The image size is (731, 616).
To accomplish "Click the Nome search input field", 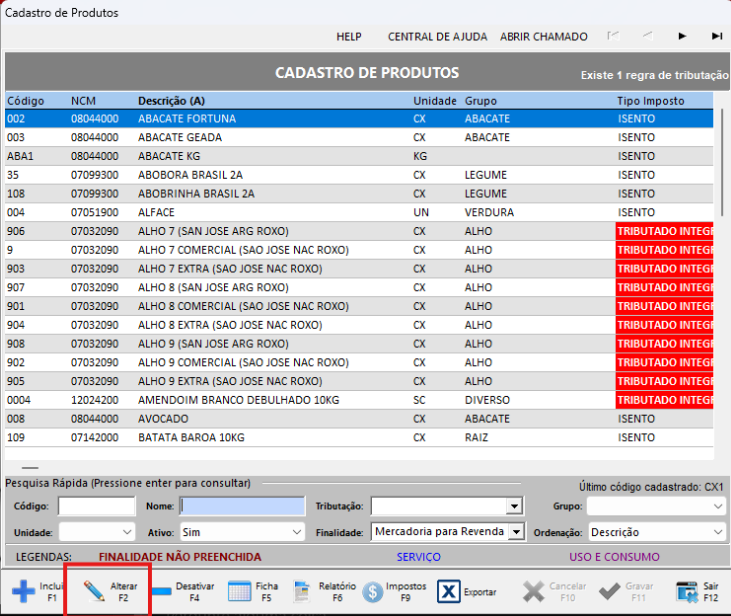I will (x=242, y=506).
